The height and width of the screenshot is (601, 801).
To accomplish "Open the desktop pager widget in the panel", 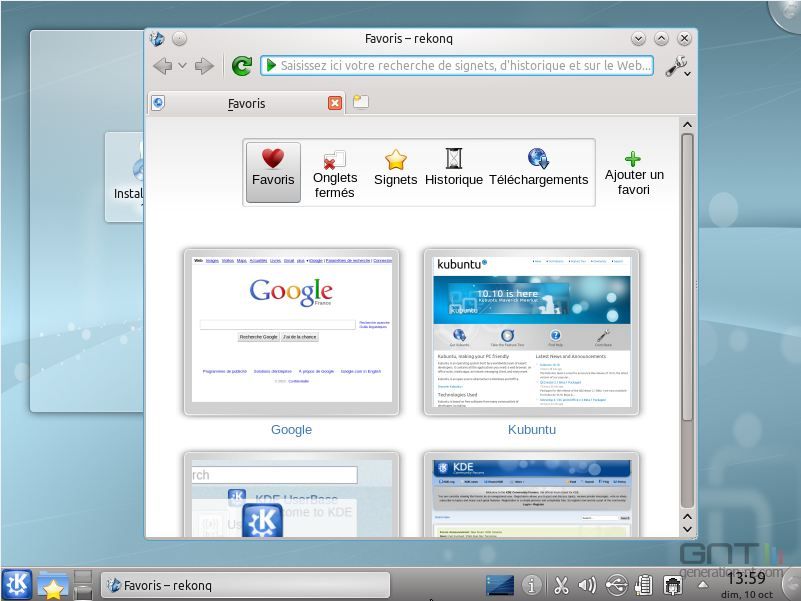I will [500, 586].
